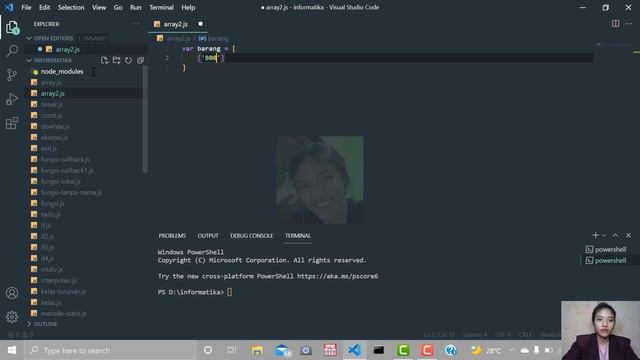Image resolution: width=640 pixels, height=360 pixels.
Task: Open the Selection menu
Action: [x=71, y=7]
